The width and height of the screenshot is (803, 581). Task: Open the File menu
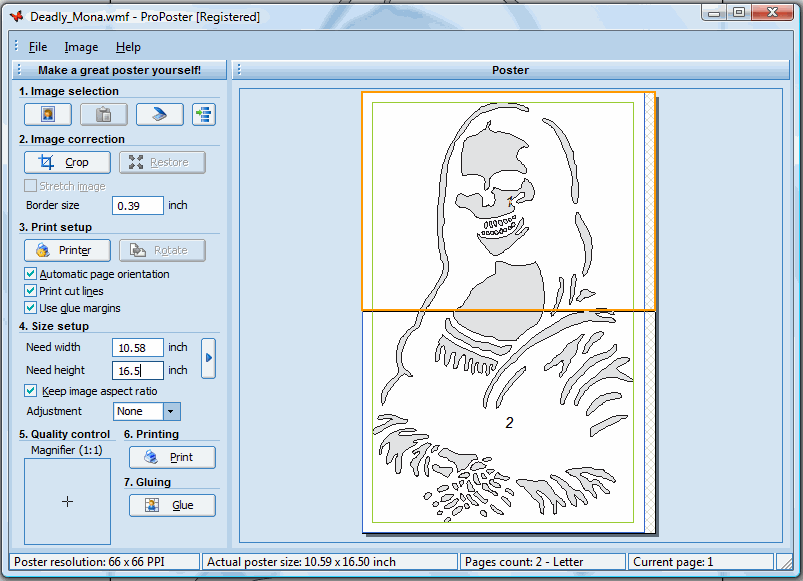tap(38, 47)
